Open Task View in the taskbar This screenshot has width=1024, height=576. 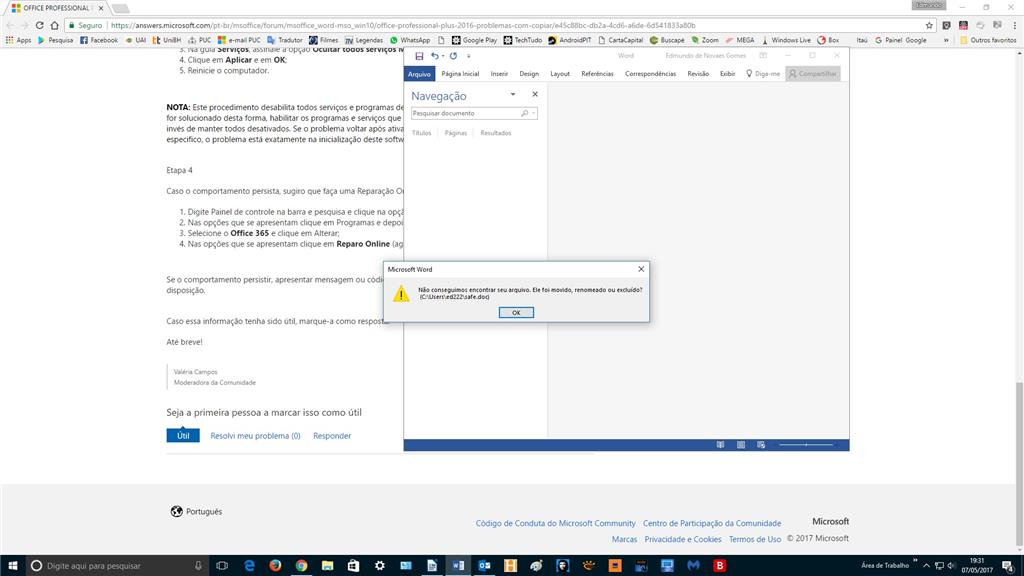(222, 566)
